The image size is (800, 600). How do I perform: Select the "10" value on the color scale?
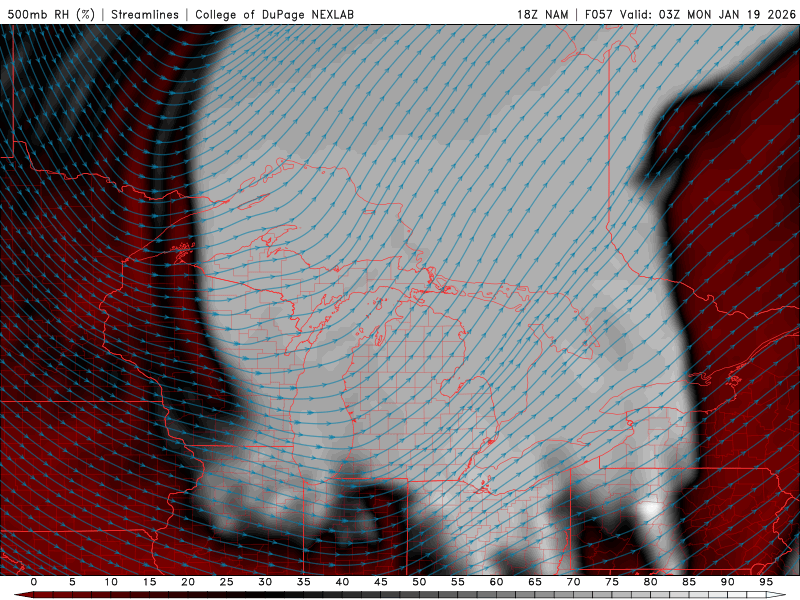click(111, 582)
